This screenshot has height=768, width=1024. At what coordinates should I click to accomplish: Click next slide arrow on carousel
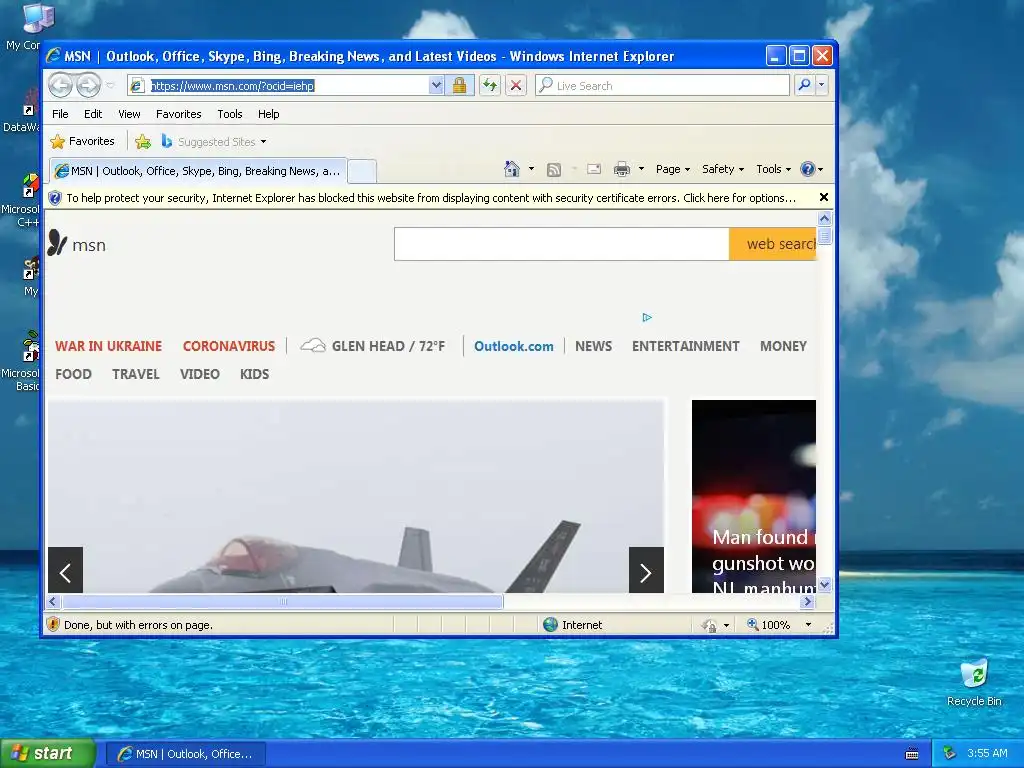tap(646, 570)
